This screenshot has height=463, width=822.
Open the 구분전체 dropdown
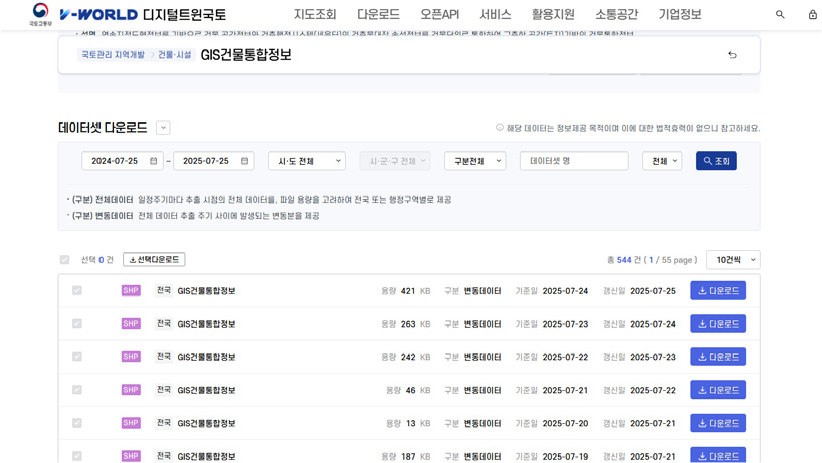tap(475, 161)
